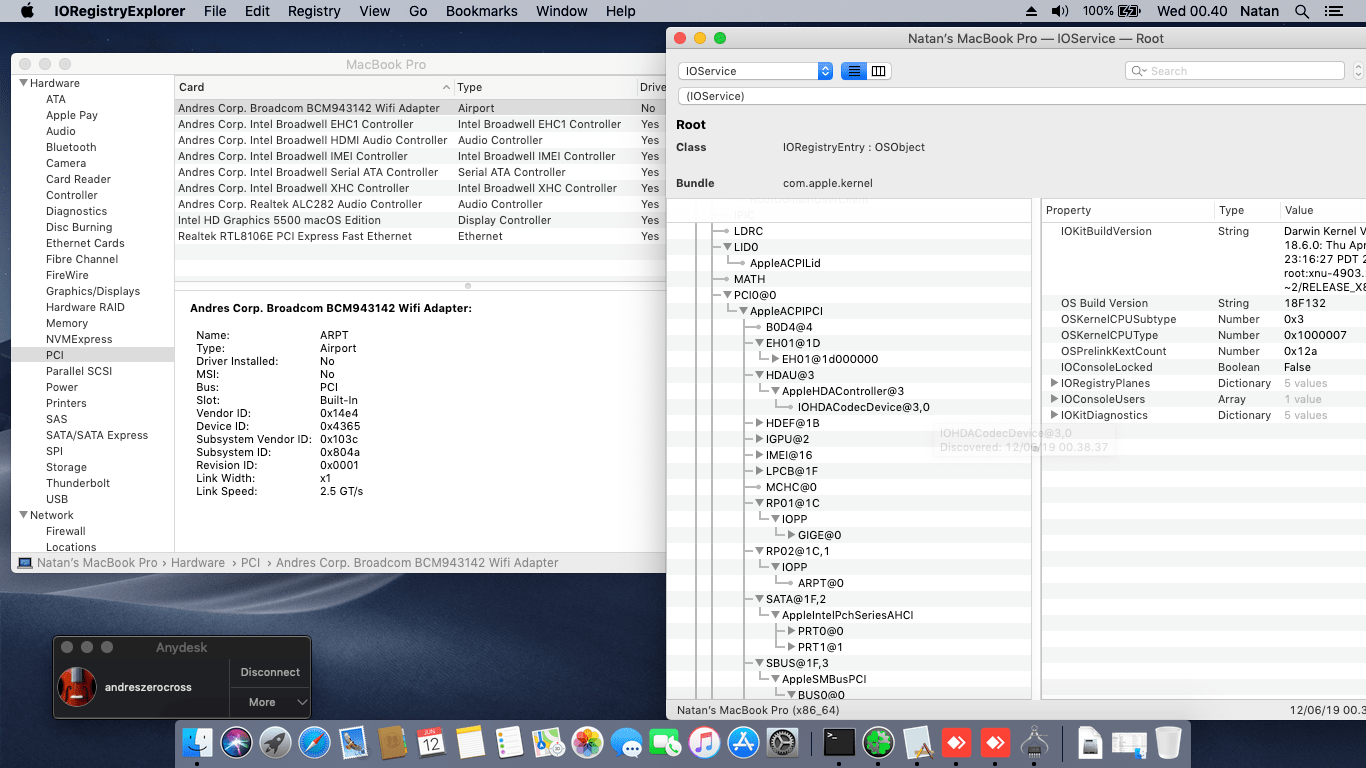This screenshot has width=1366, height=768.
Task: Collapse the LID0 tree node
Action: click(x=727, y=247)
